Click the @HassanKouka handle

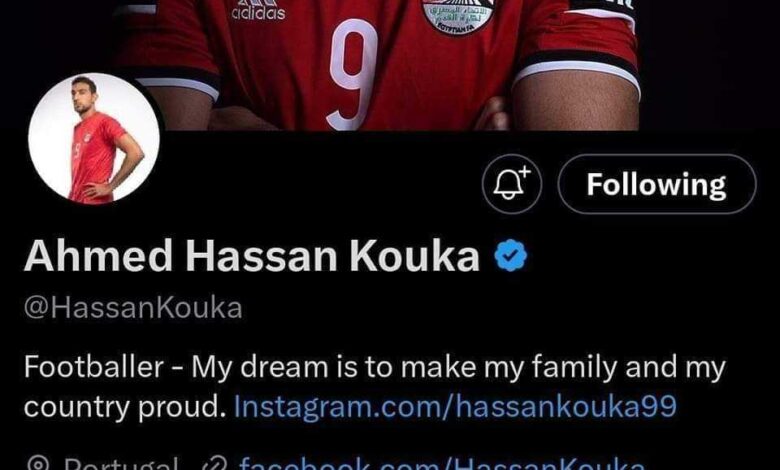click(x=133, y=308)
